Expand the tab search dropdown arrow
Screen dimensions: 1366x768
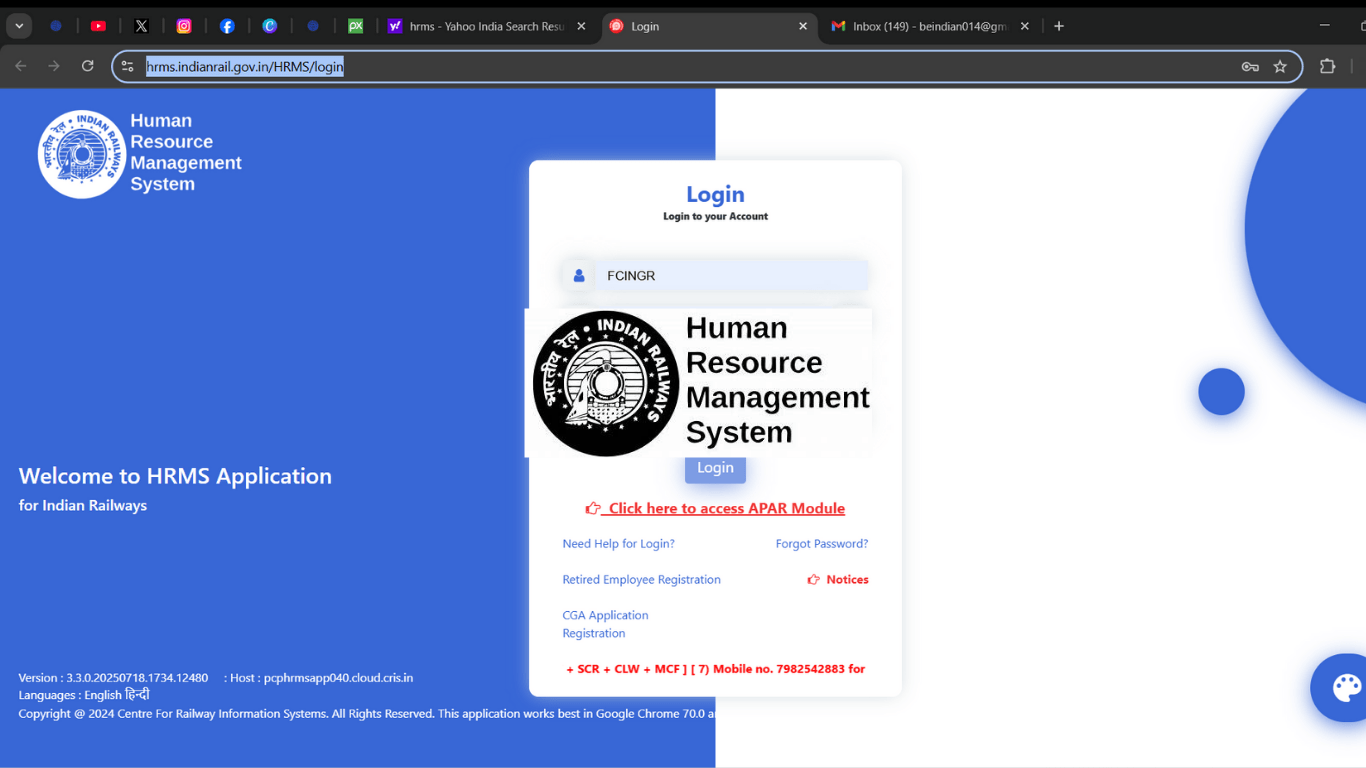coord(19,26)
